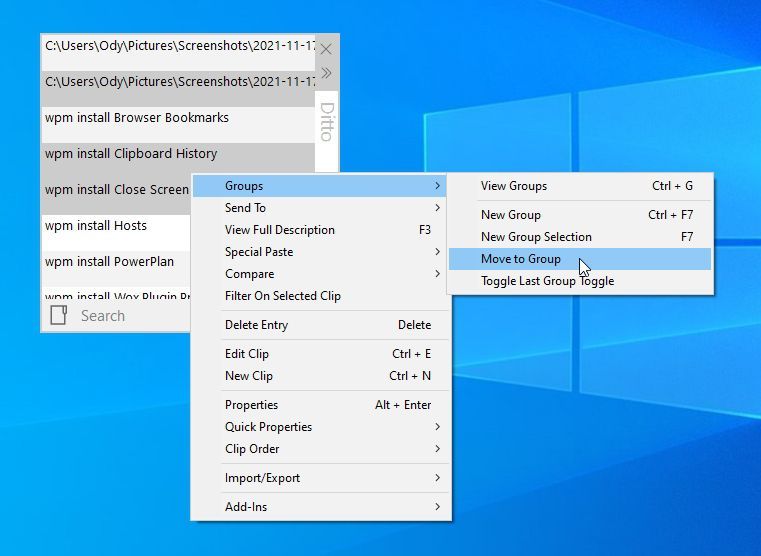Image resolution: width=761 pixels, height=556 pixels.
Task: Choose Toggle Last Group Toggle
Action: (580, 281)
